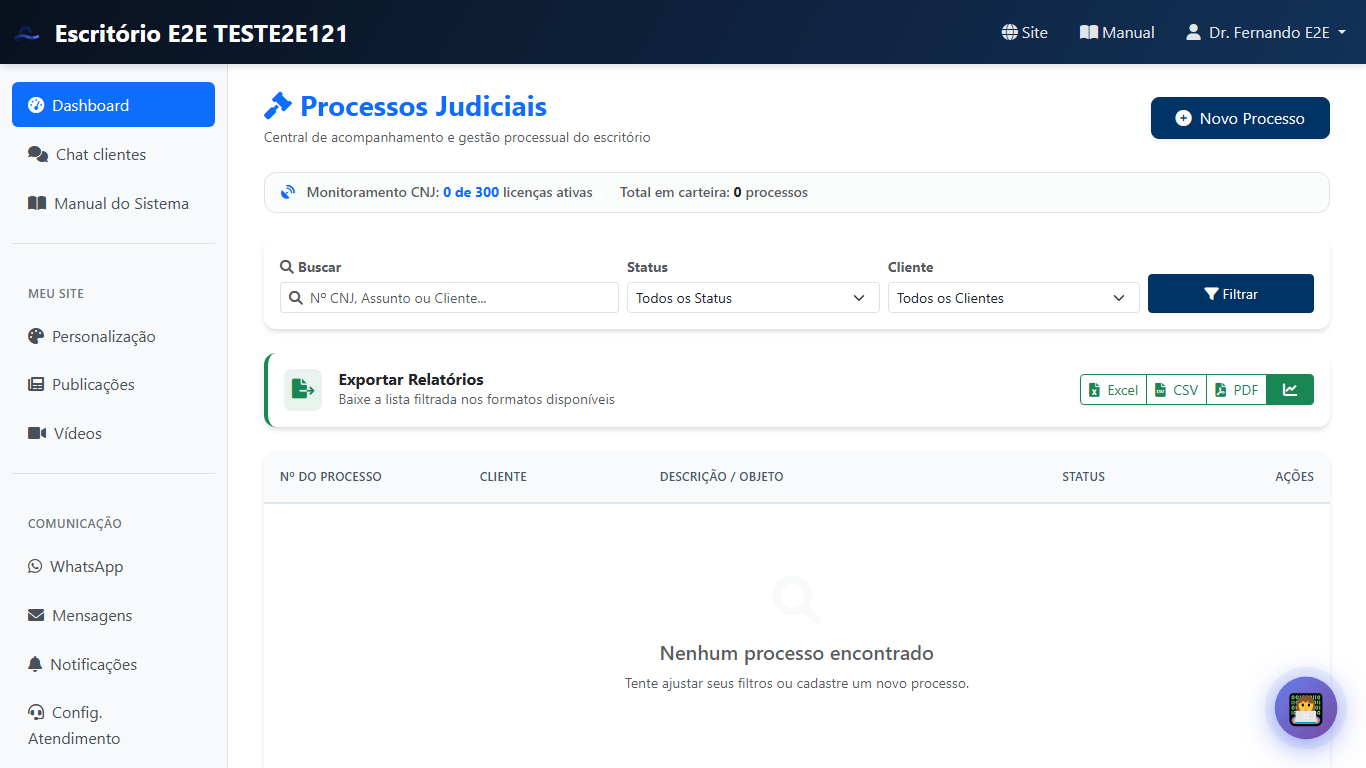Screen dimensions: 1366x768
Task: Click the gavel icon beside Processos Judiciais
Action: tap(278, 106)
